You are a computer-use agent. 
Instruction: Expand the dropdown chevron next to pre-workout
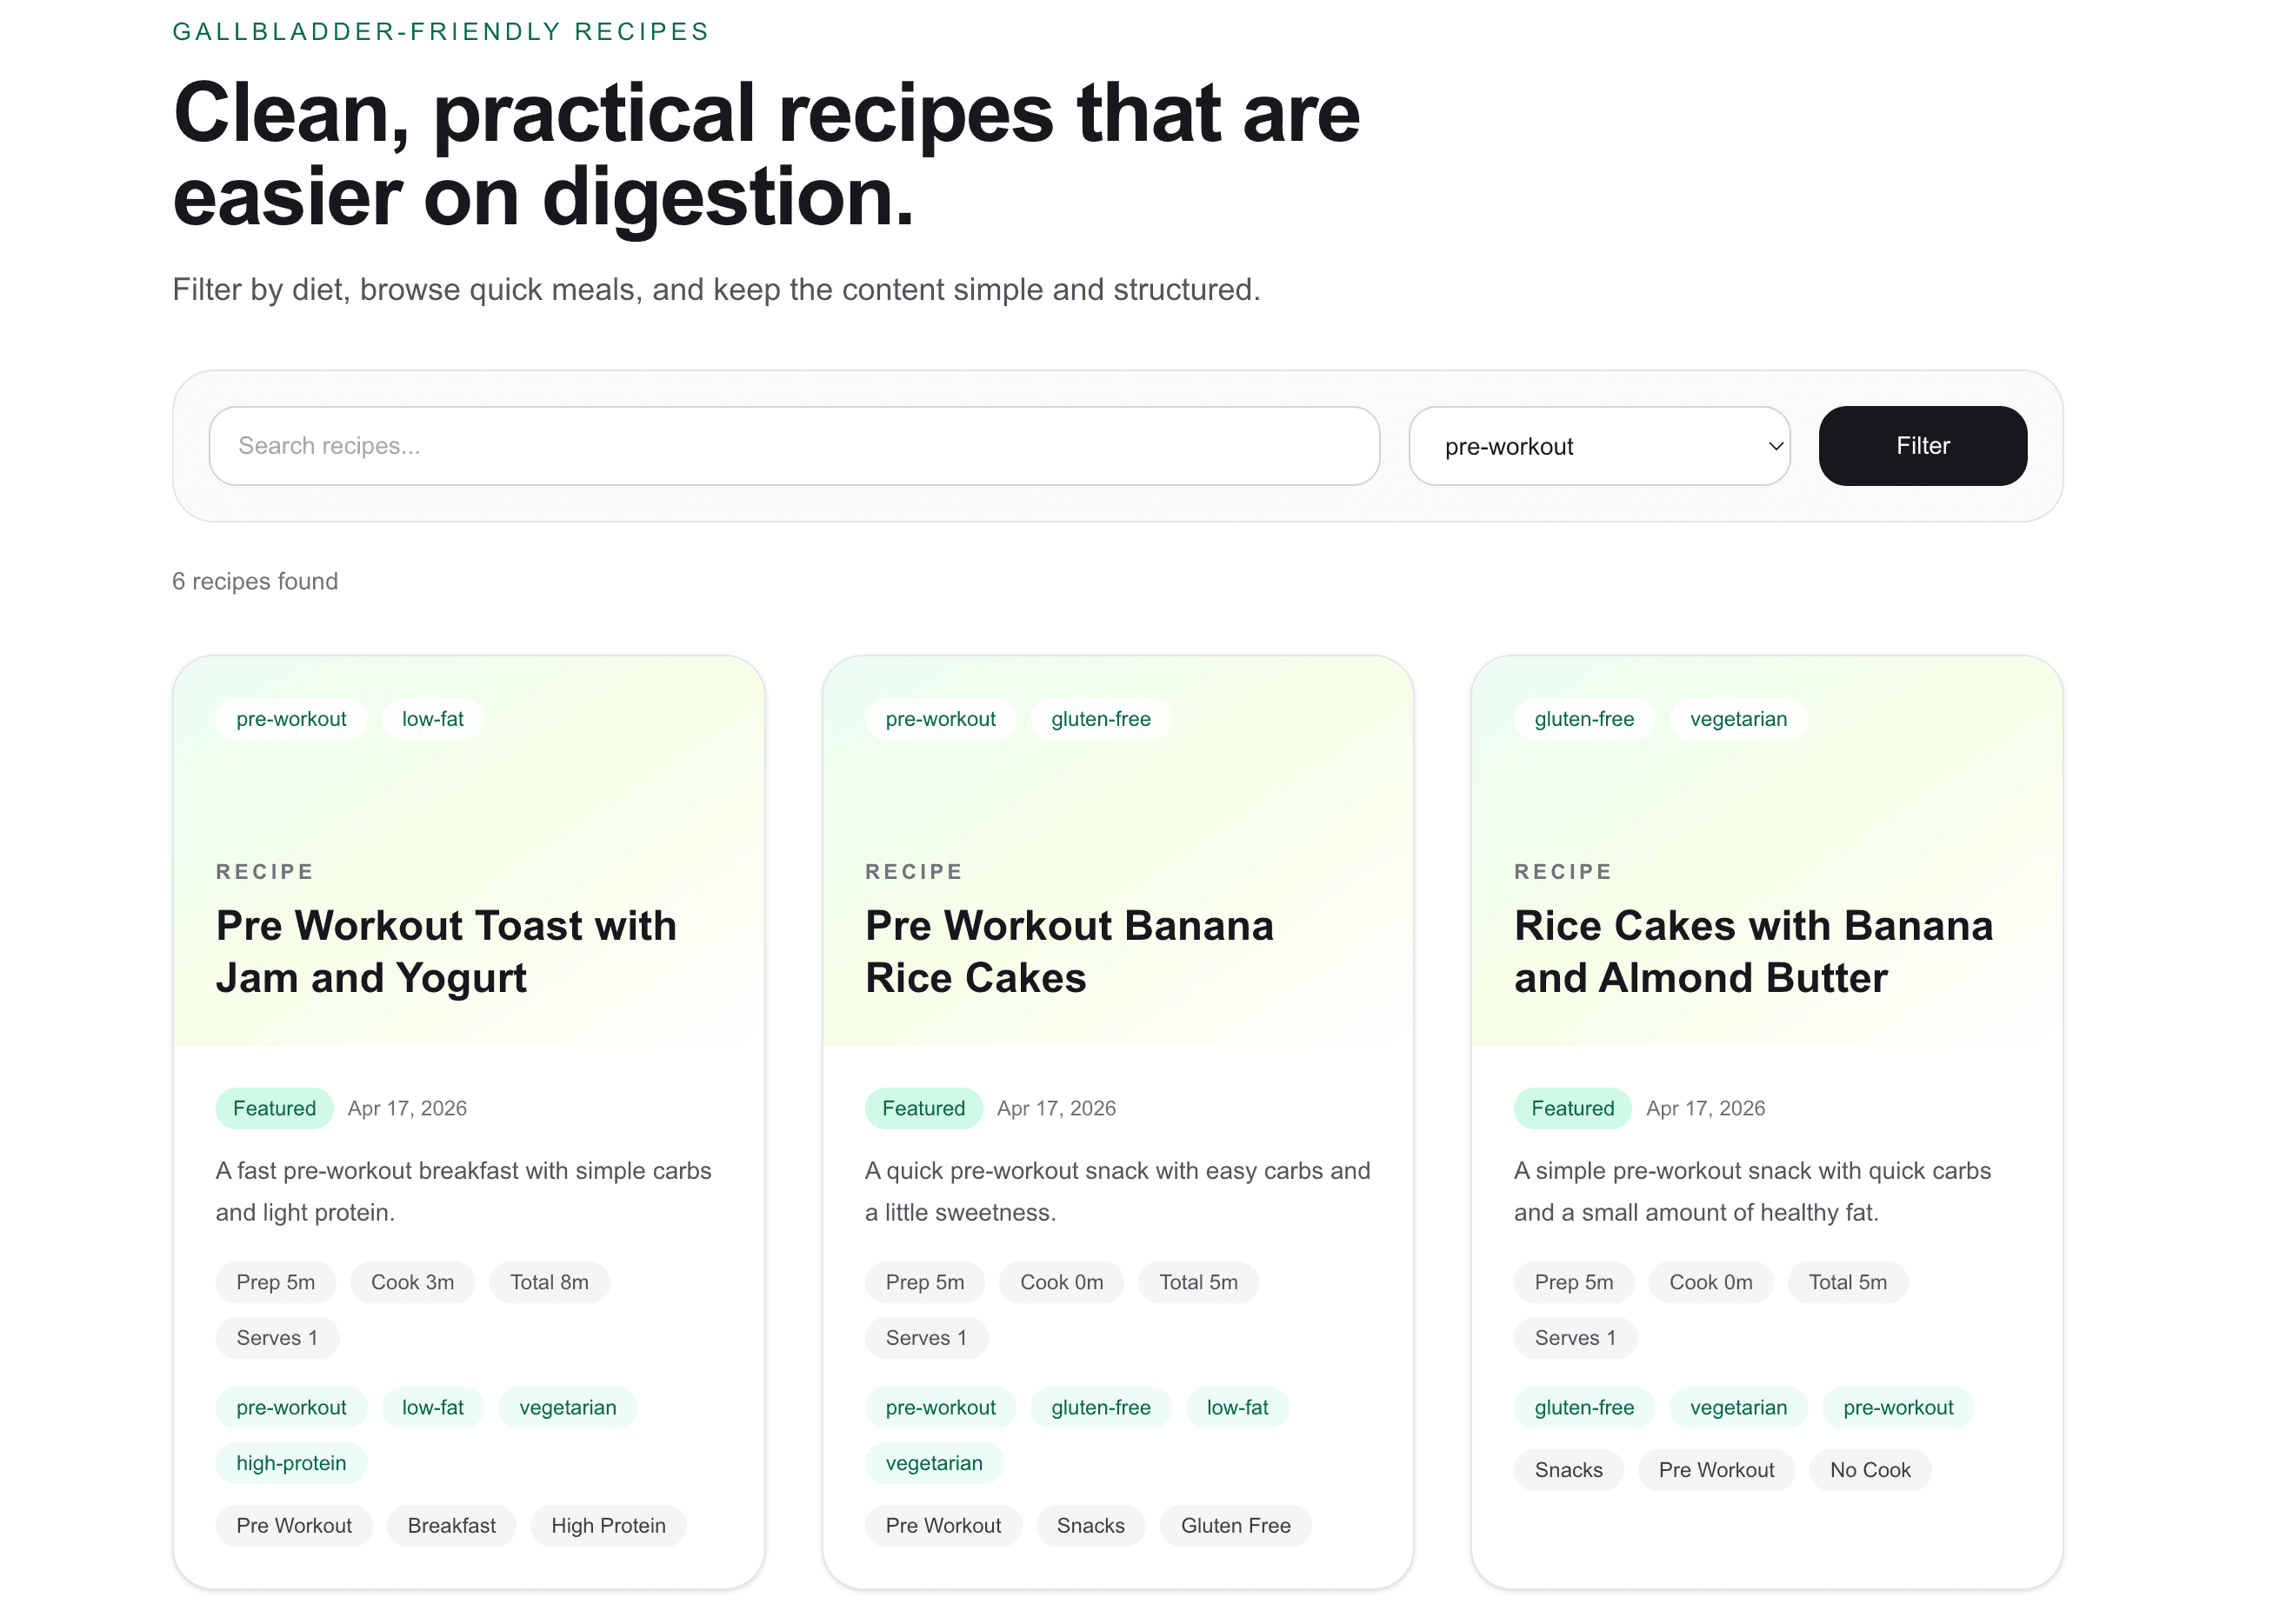coord(1773,446)
